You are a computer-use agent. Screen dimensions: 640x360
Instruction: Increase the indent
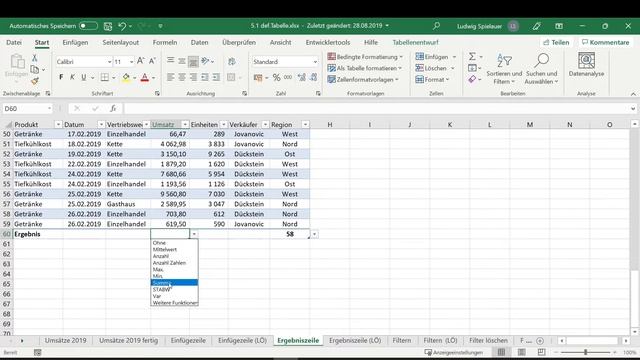click(x=216, y=77)
